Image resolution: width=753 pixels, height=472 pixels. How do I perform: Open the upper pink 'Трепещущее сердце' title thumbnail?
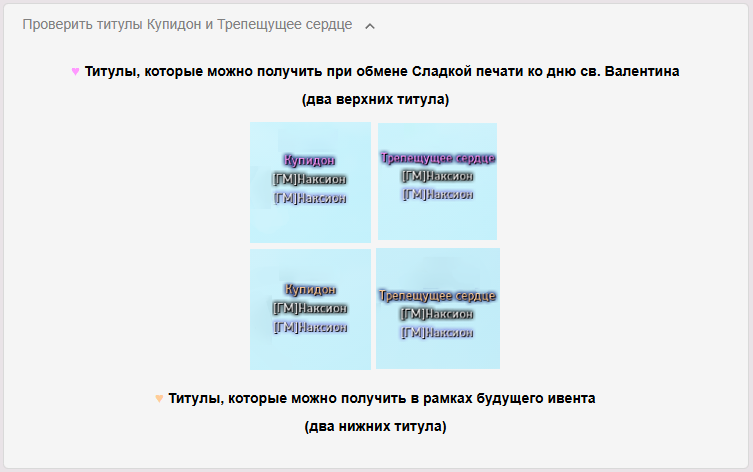click(x=437, y=181)
